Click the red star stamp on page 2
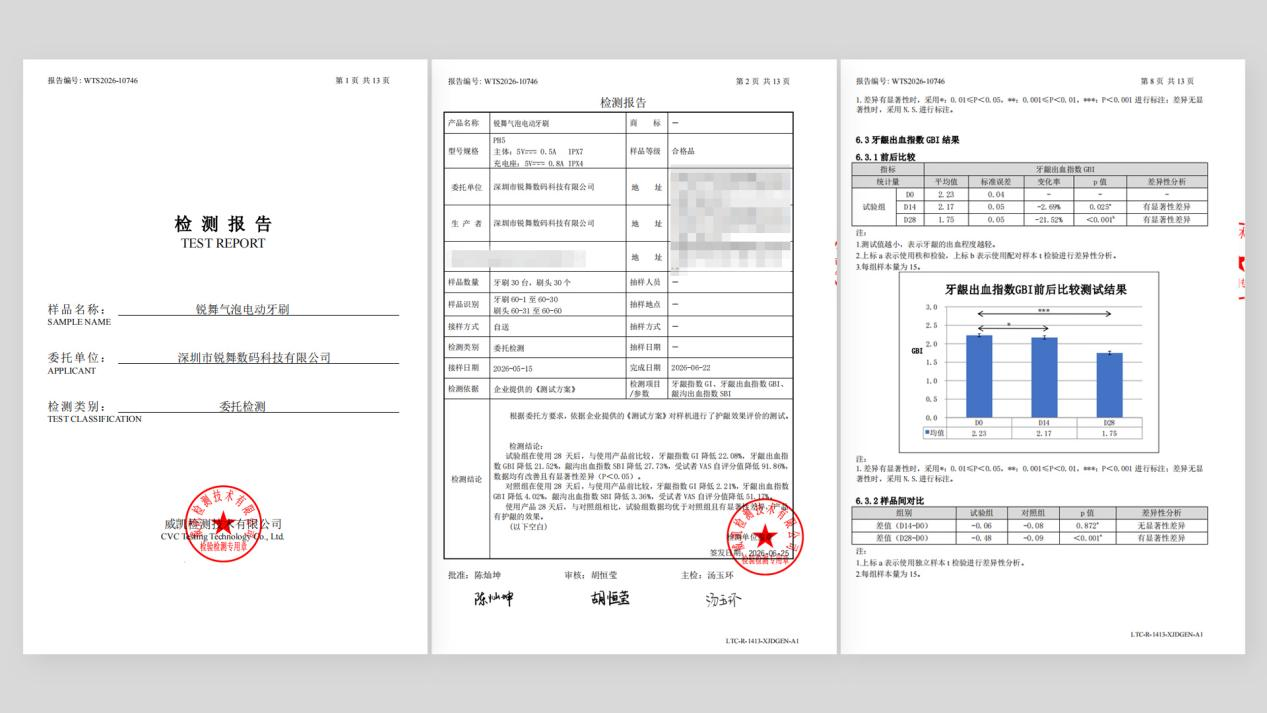 765,534
